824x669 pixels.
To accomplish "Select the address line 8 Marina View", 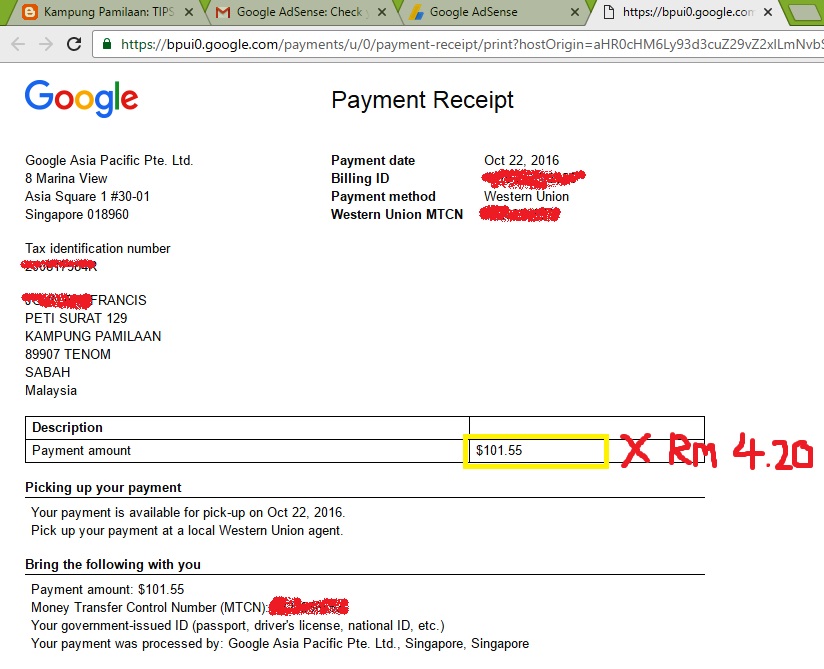I will click(x=66, y=178).
